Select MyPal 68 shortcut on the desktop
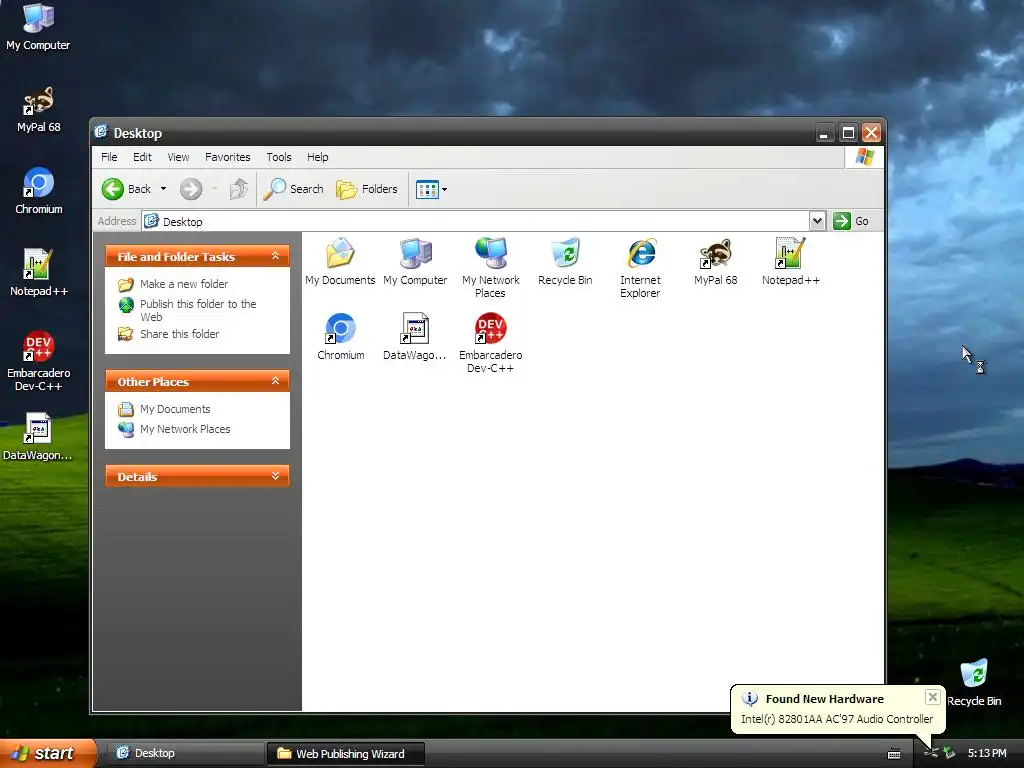The height and width of the screenshot is (768, 1024). pyautogui.click(x=39, y=109)
